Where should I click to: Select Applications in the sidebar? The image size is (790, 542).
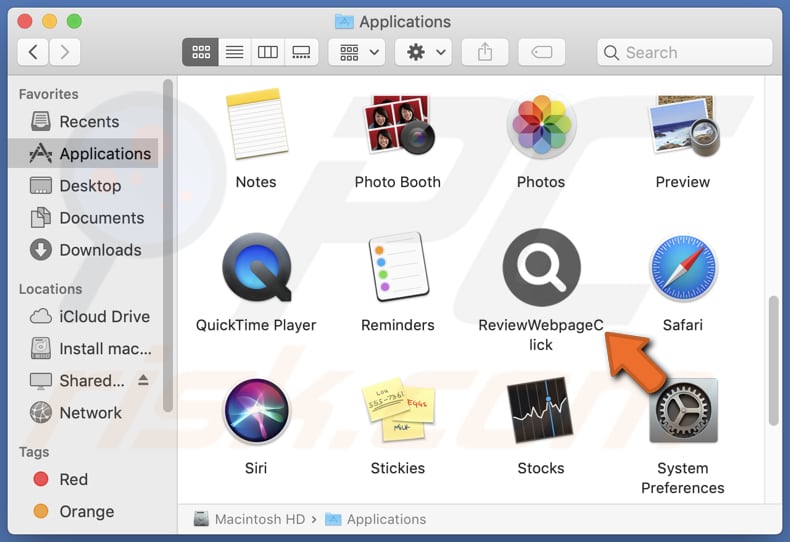83,153
